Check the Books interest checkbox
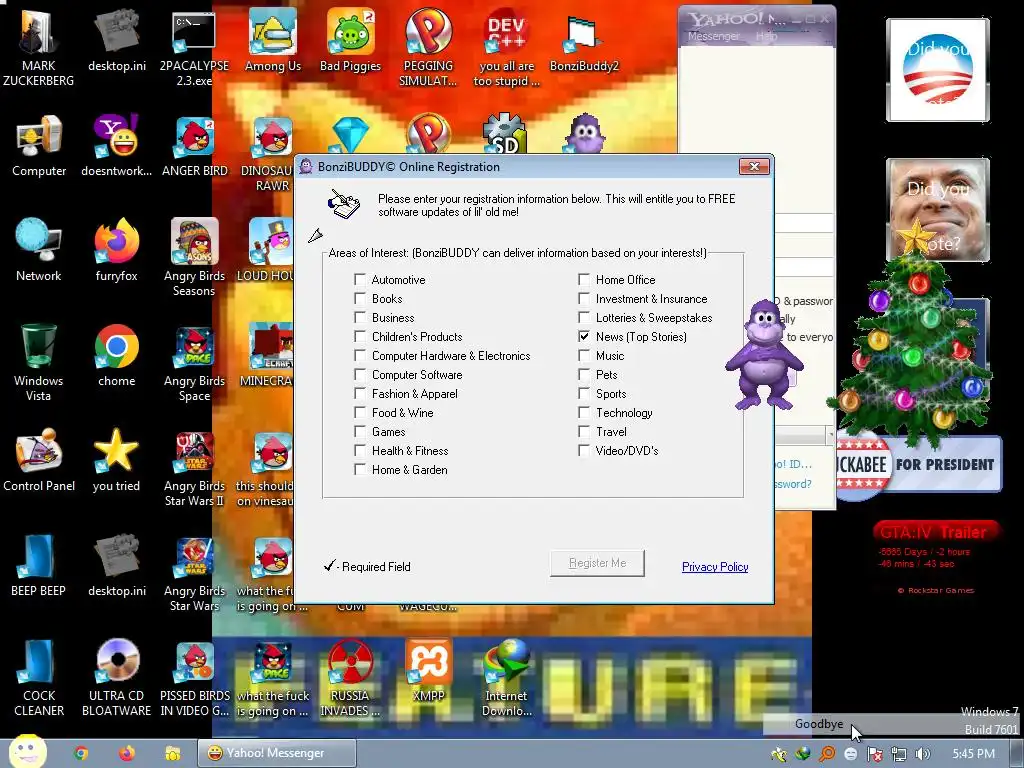Image resolution: width=1024 pixels, height=768 pixels. 360,298
